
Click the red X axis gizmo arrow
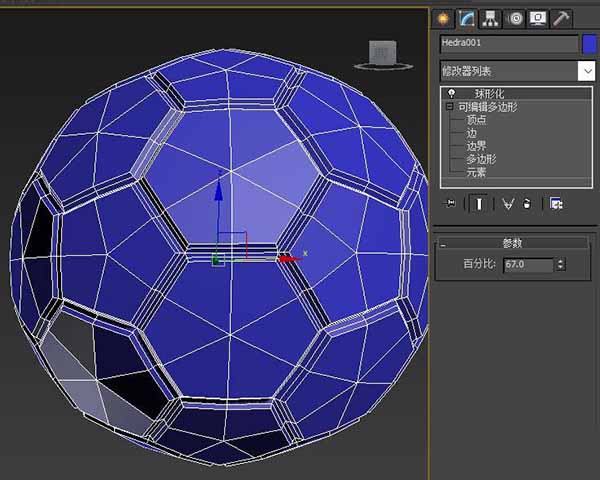[x=289, y=259]
